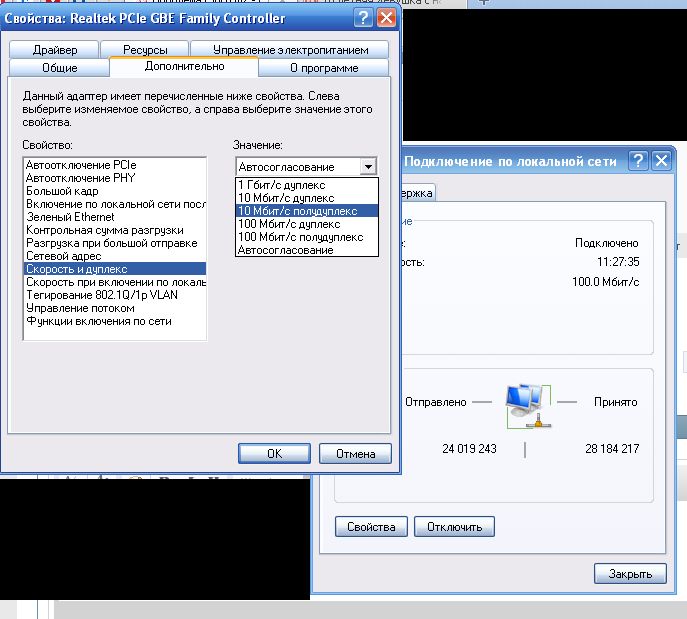Select Контрольная сумма разгрузки property
The image size is (687, 619).
pyautogui.click(x=115, y=230)
